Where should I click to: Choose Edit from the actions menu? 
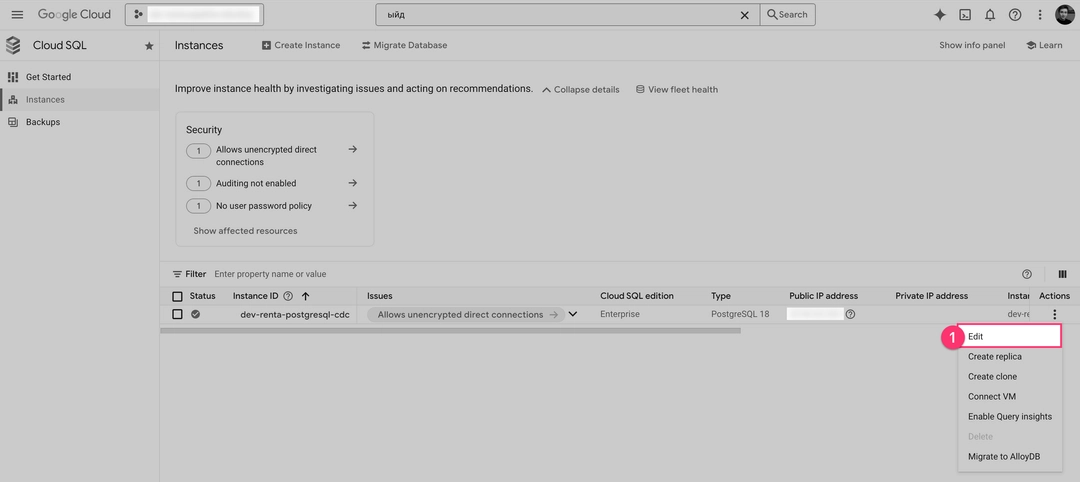point(1010,337)
